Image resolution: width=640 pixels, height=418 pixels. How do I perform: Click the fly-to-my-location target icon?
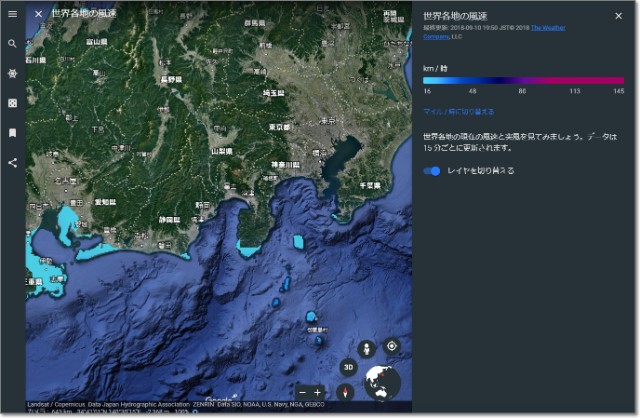tap(391, 346)
